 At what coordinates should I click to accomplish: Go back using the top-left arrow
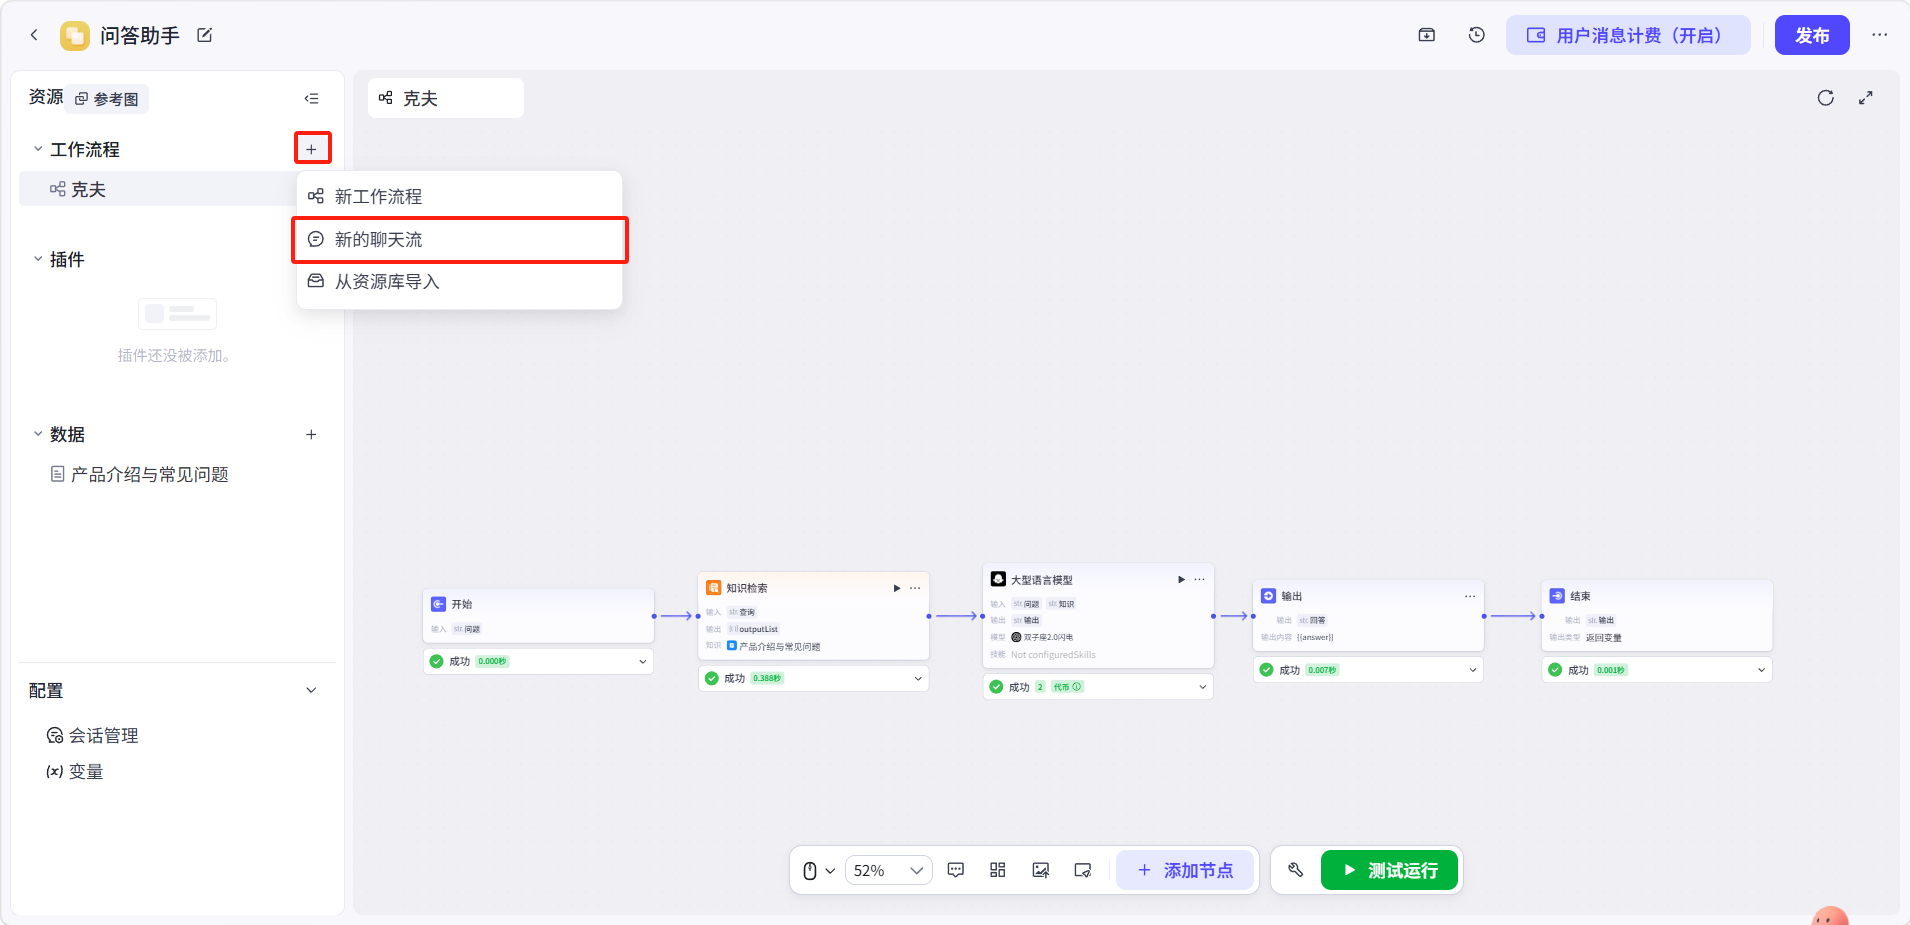click(34, 35)
